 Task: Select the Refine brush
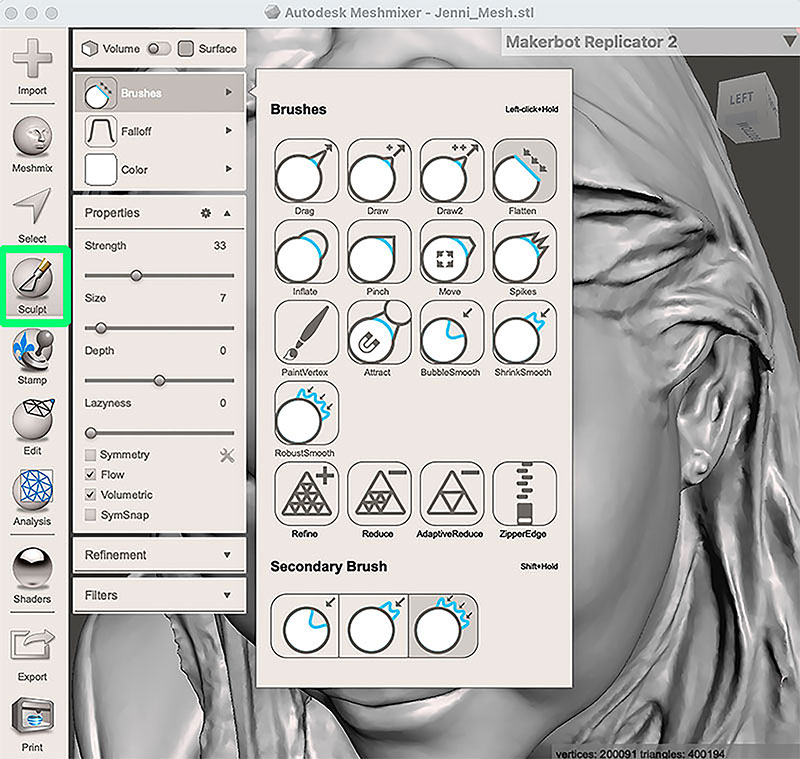pos(306,494)
